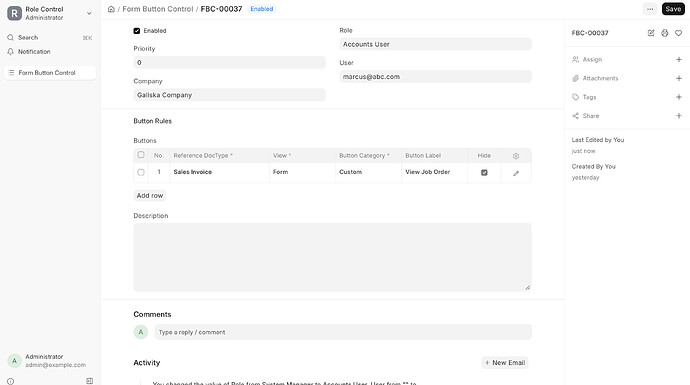Click the Reference DocType column header
The height and width of the screenshot is (385, 690).
pyautogui.click(x=220, y=155)
